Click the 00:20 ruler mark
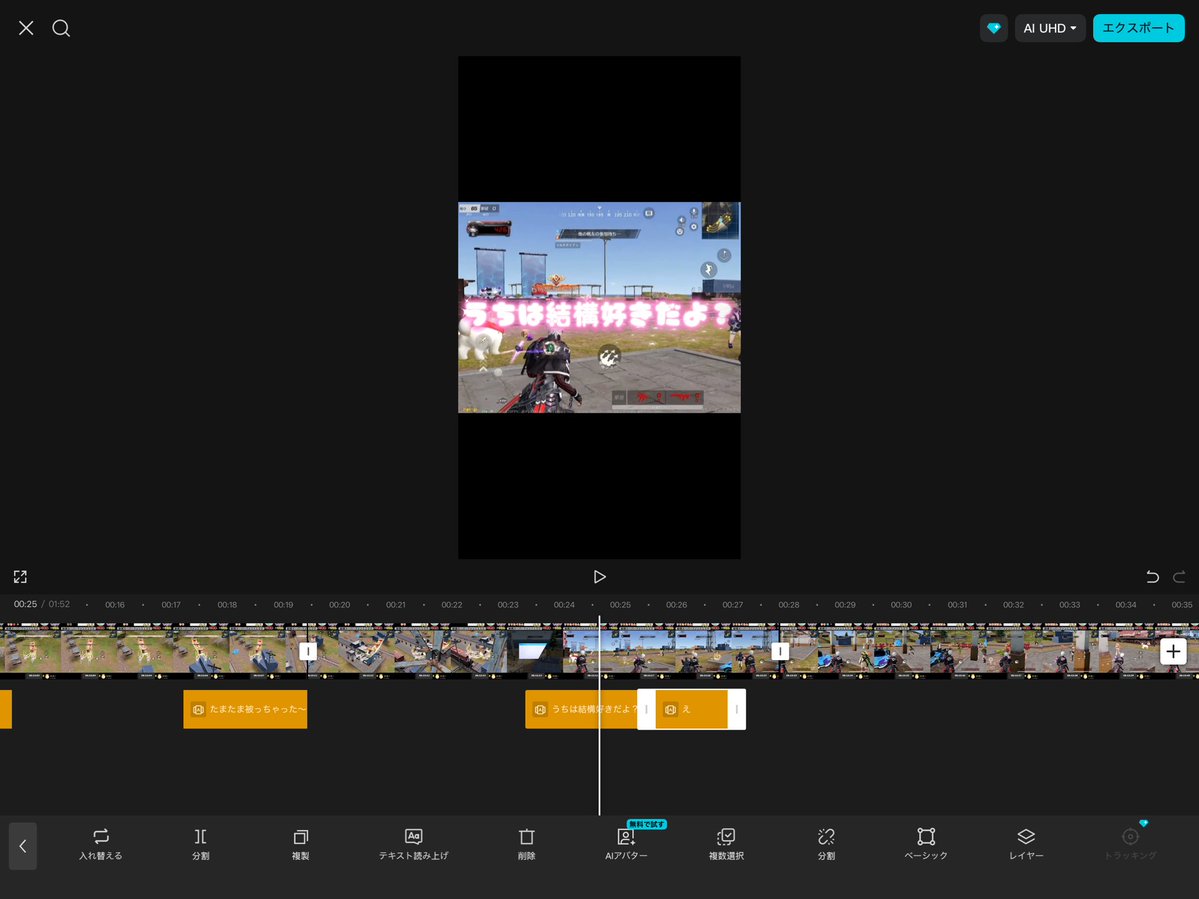 (340, 605)
